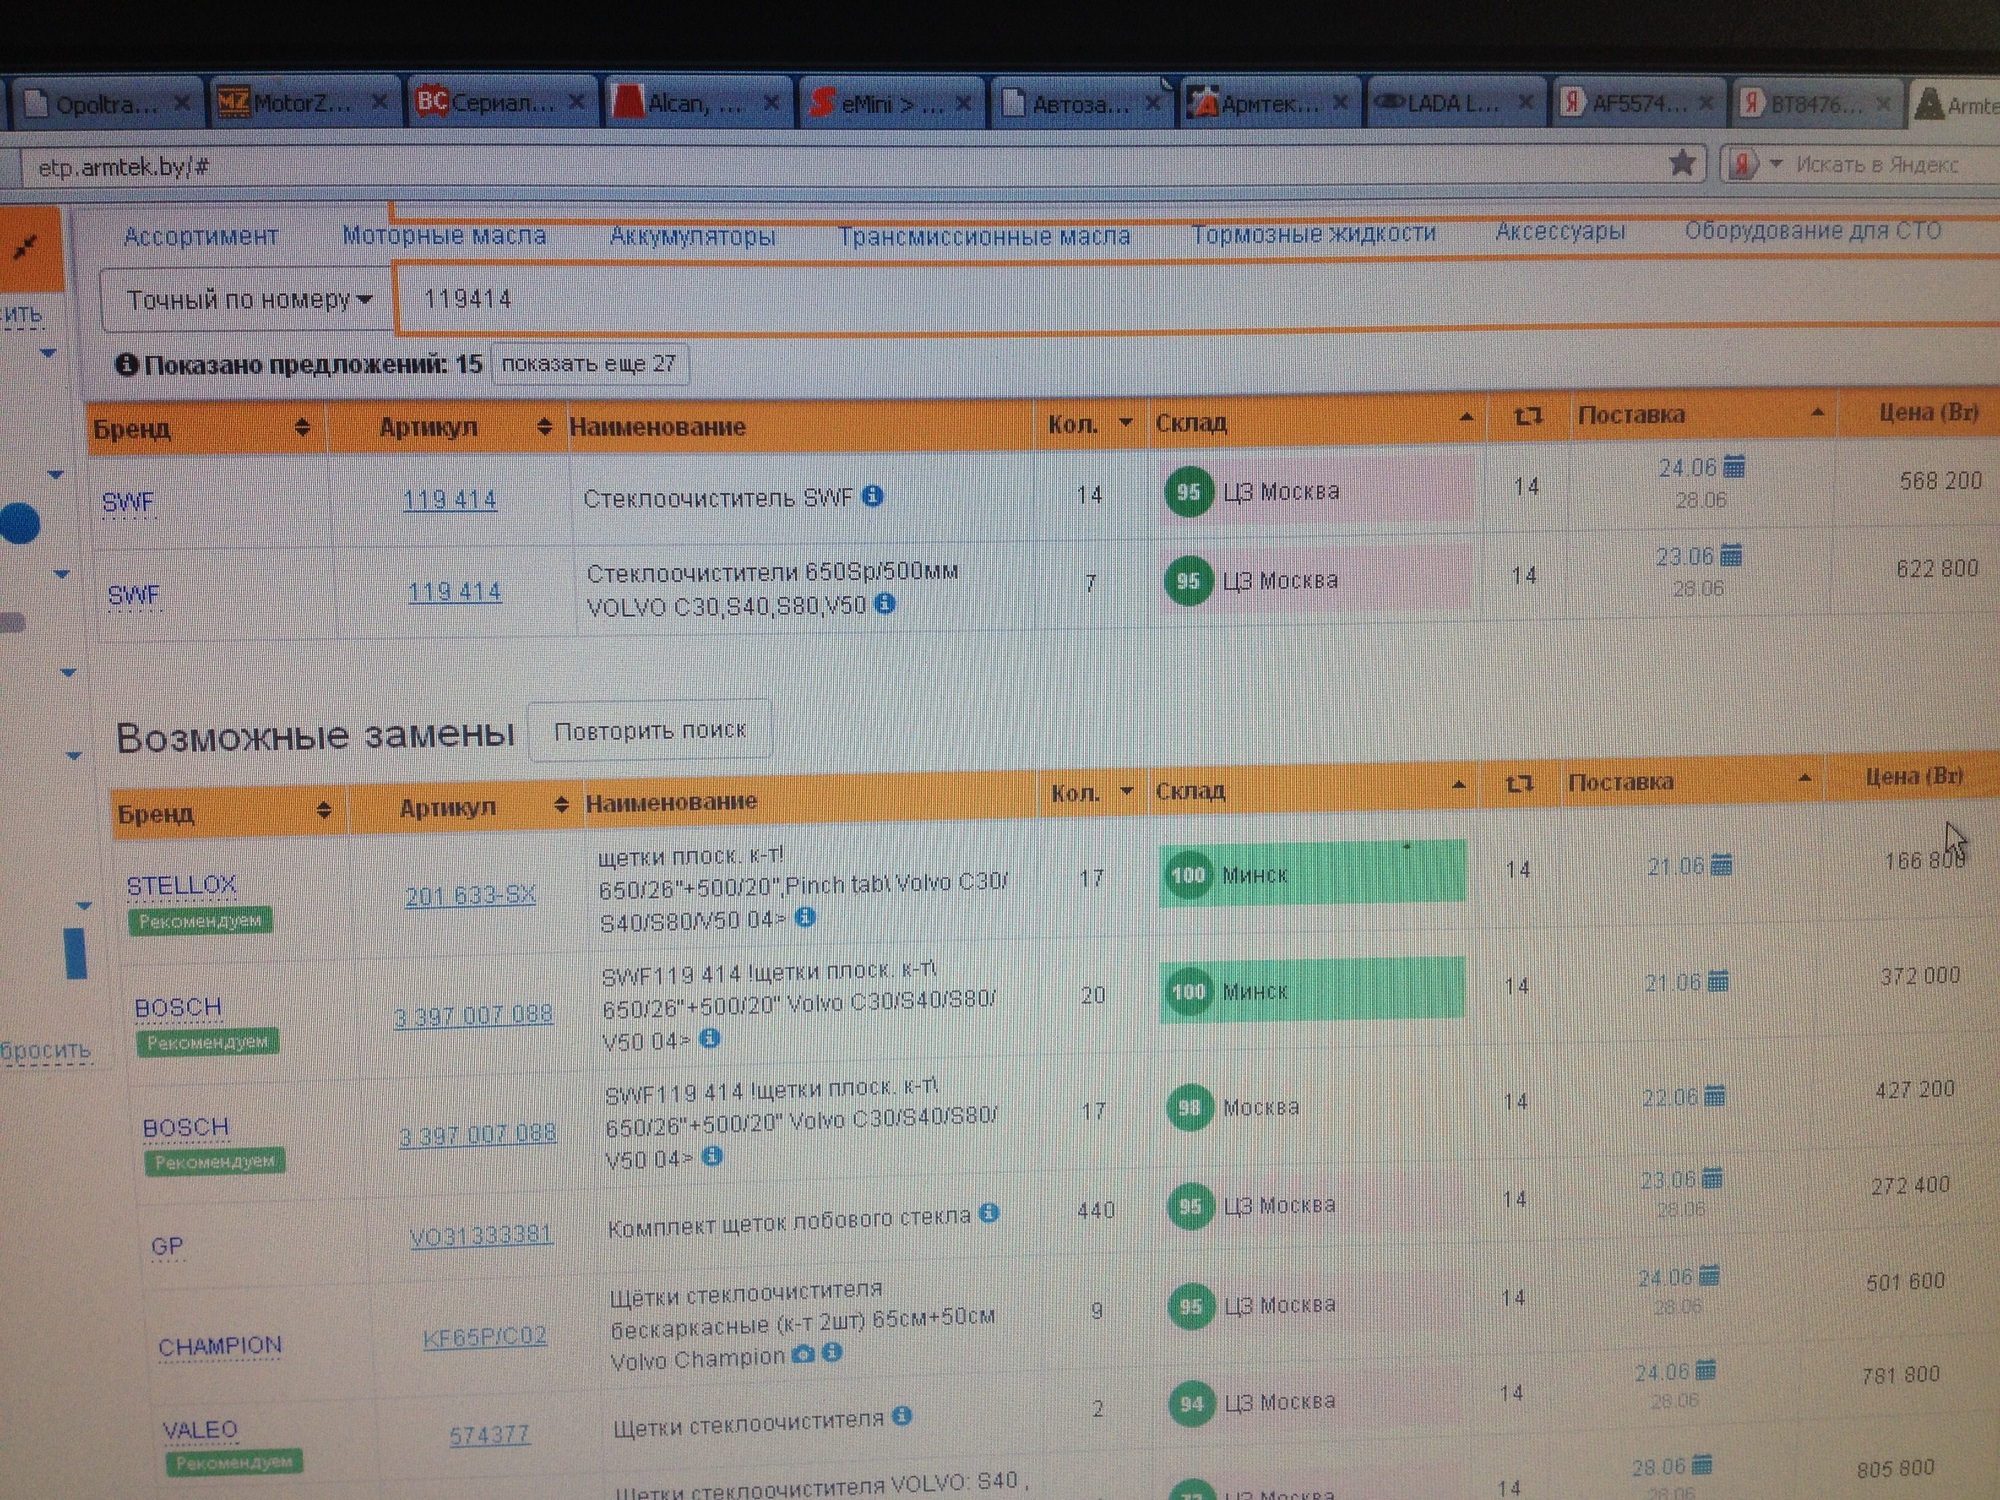The image size is (2000, 1500).
Task: Sort replacements table by Артикул
Action: point(561,805)
